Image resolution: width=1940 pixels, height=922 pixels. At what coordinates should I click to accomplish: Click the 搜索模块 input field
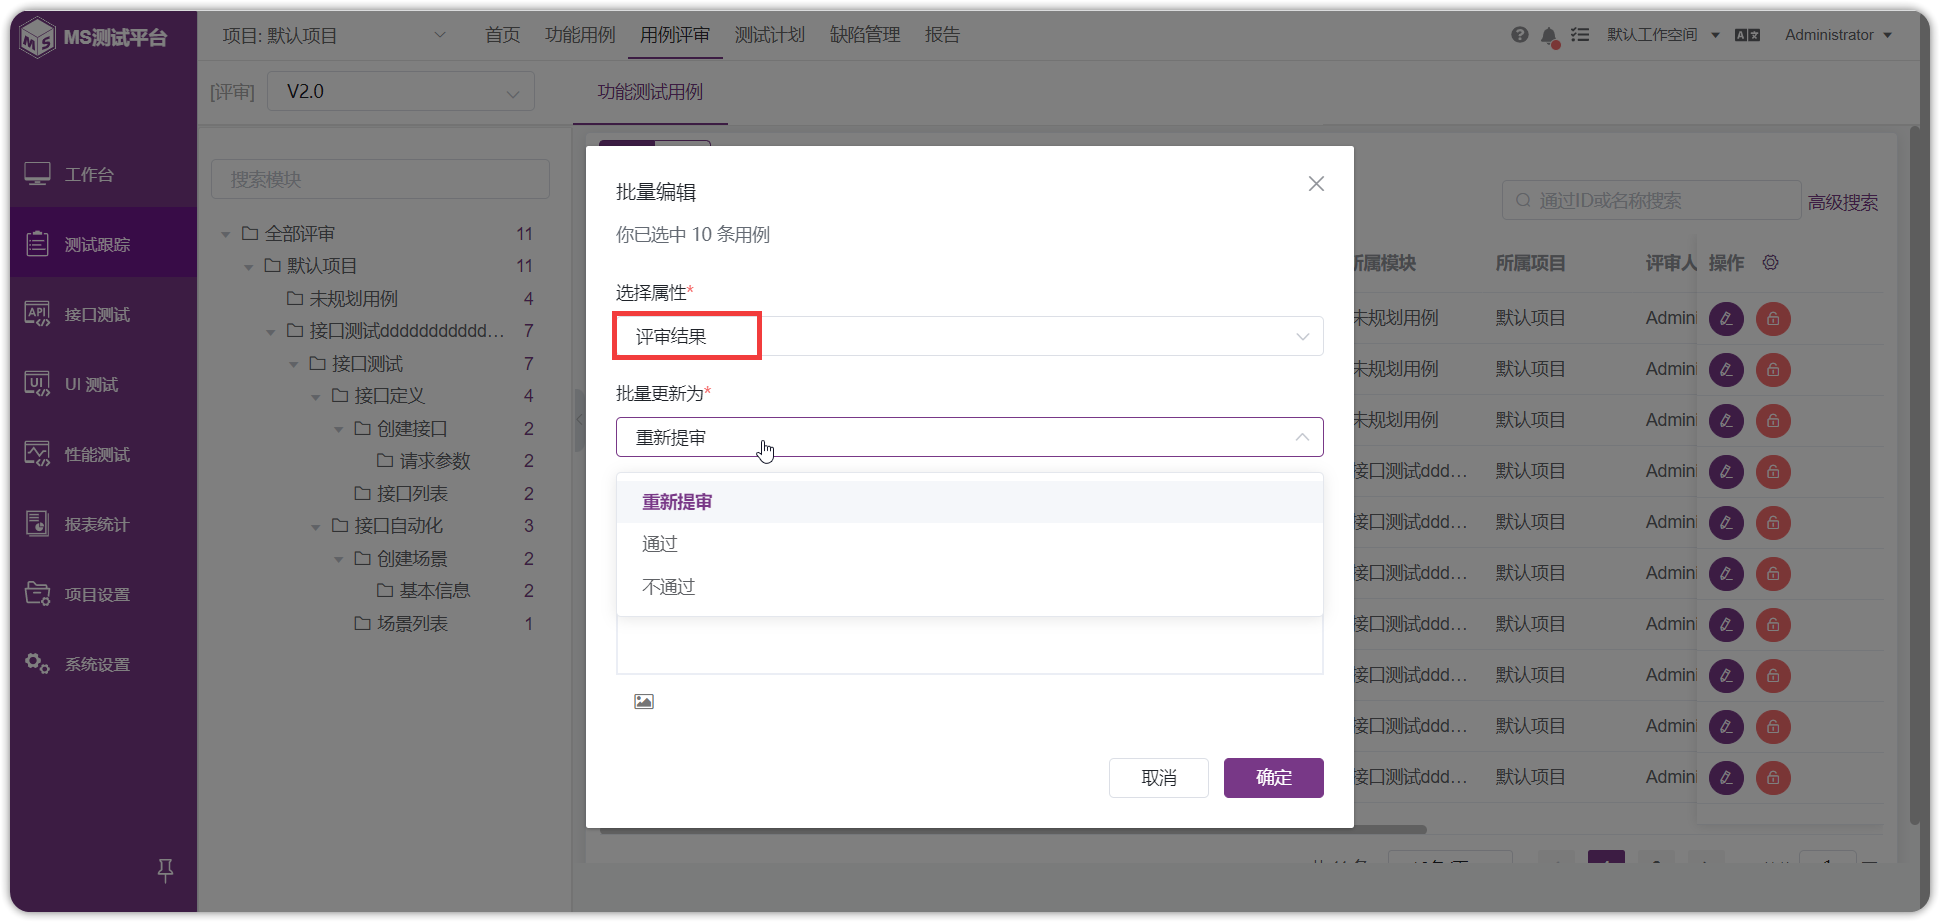tap(380, 179)
